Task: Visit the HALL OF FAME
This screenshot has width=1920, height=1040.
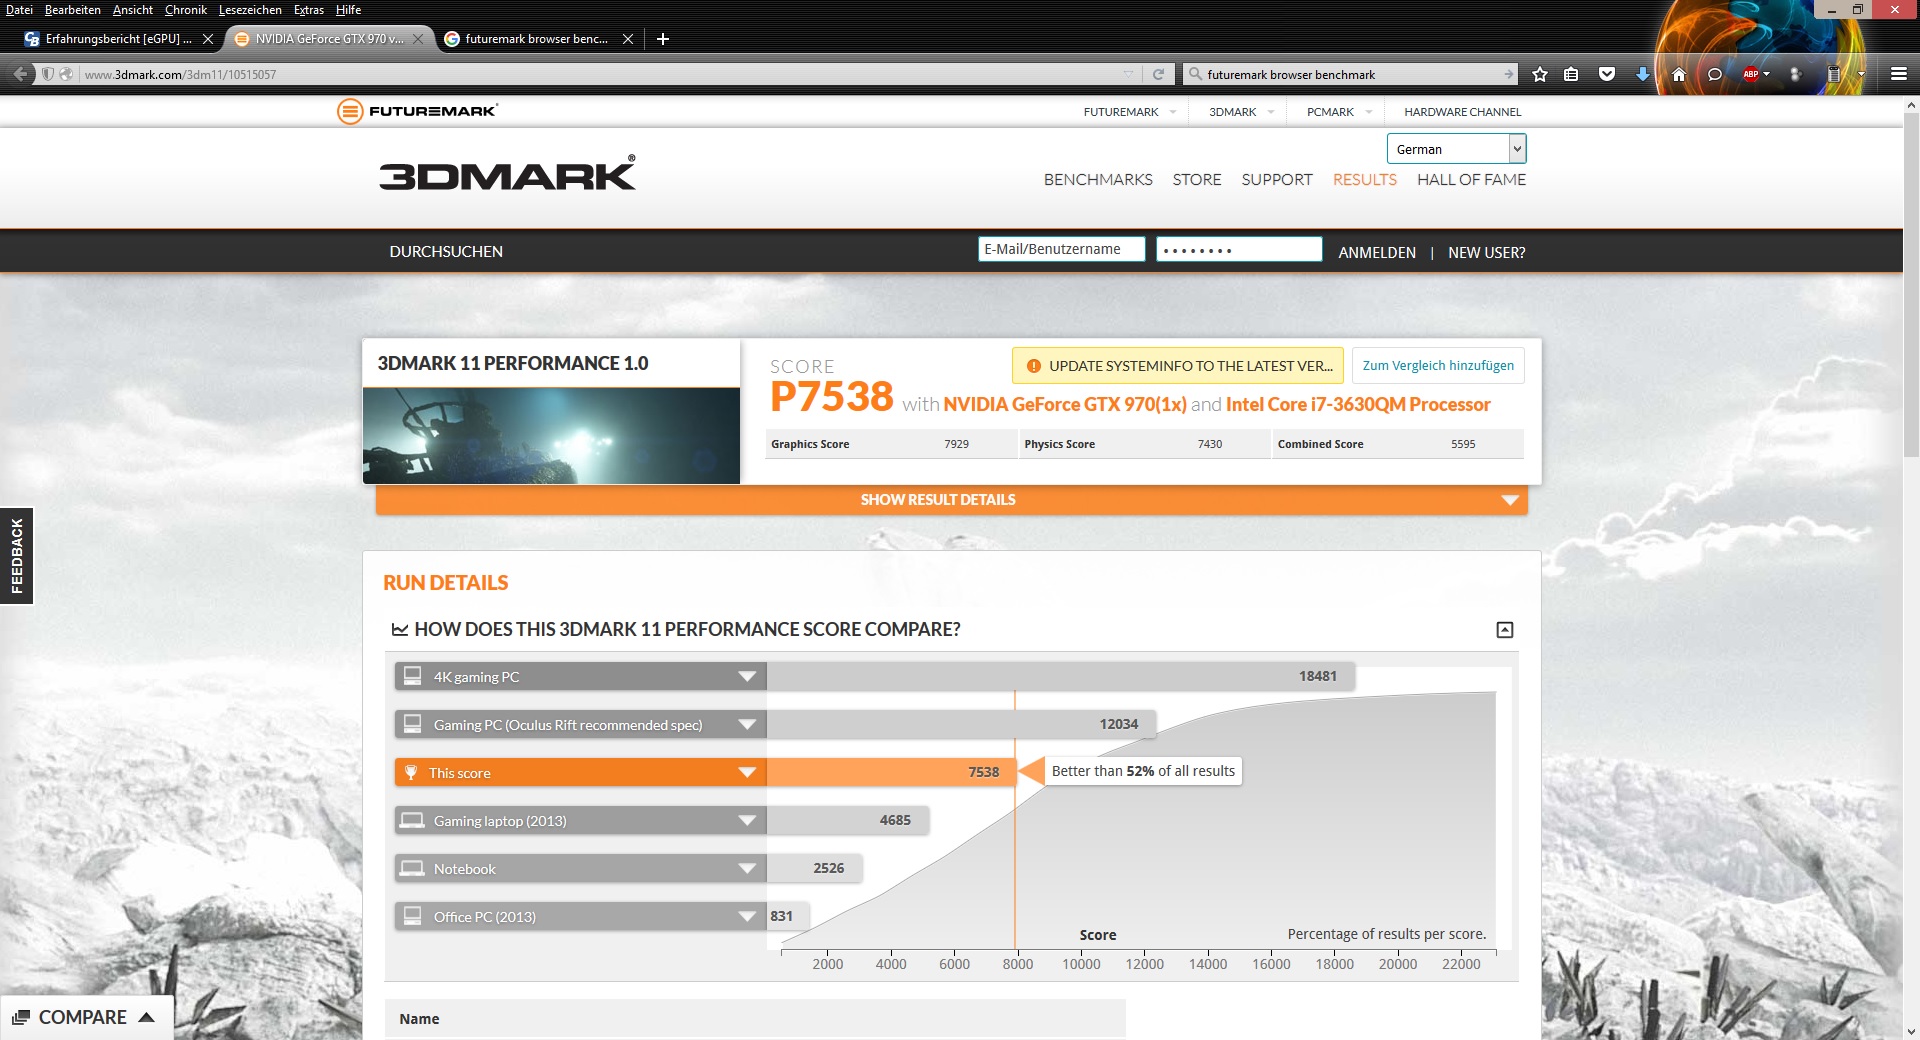Action: pyautogui.click(x=1471, y=180)
